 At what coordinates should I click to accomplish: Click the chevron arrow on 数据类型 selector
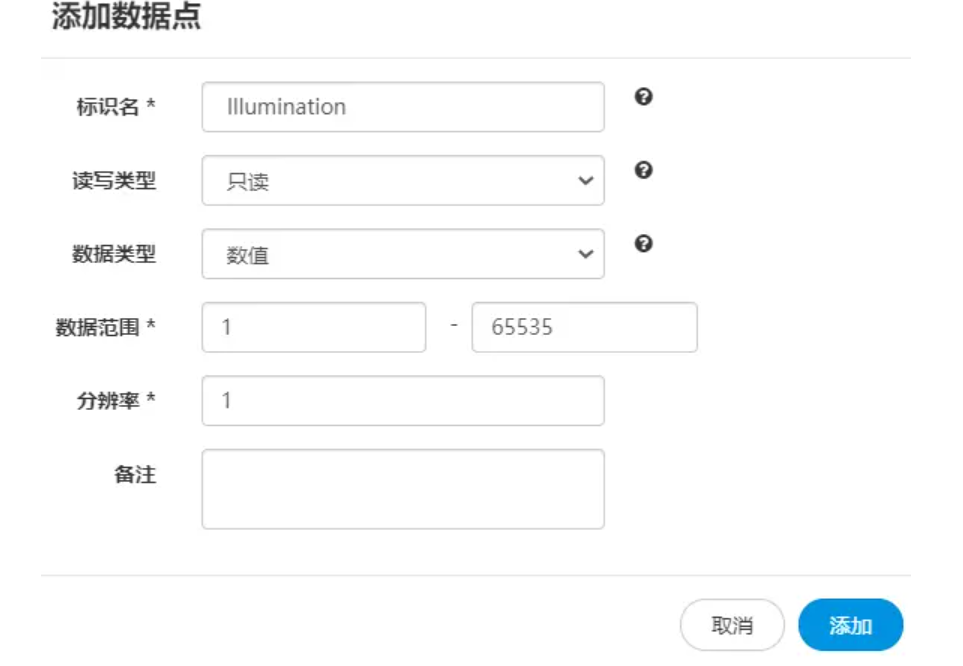[585, 254]
